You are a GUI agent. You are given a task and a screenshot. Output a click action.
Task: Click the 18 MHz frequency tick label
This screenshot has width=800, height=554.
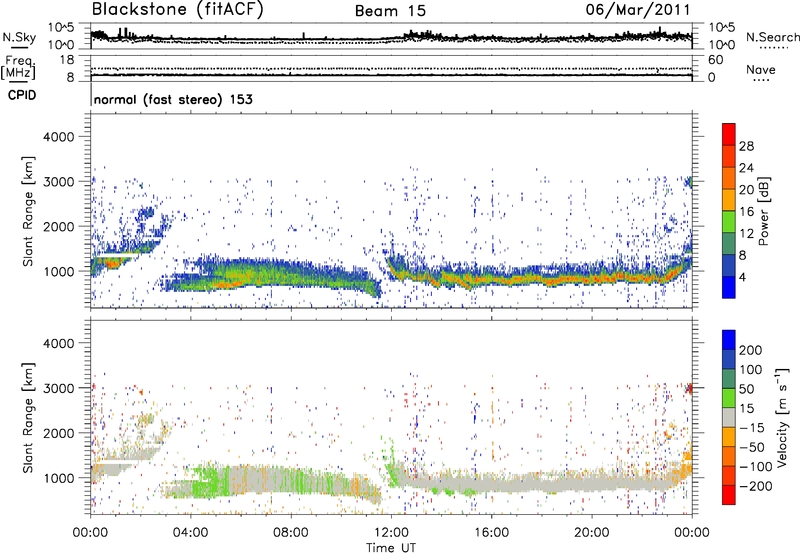(67, 60)
